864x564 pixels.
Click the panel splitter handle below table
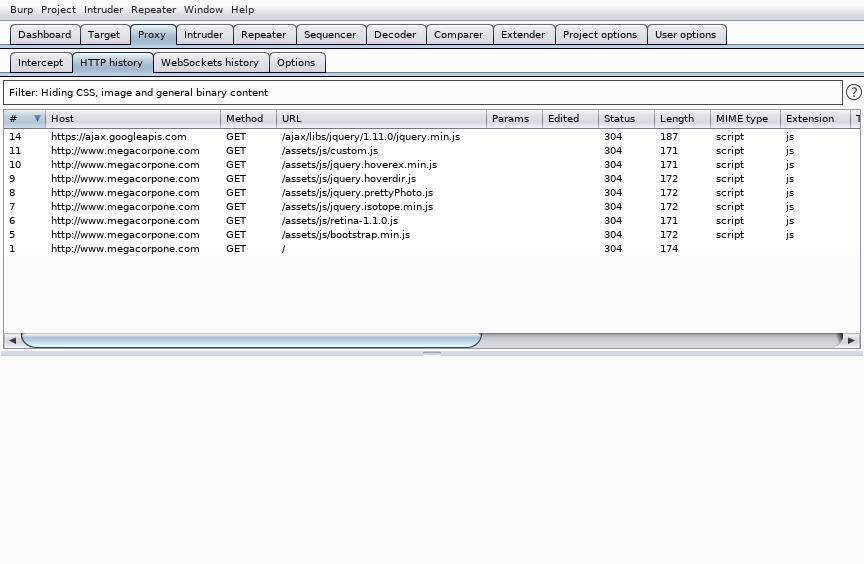[431, 353]
